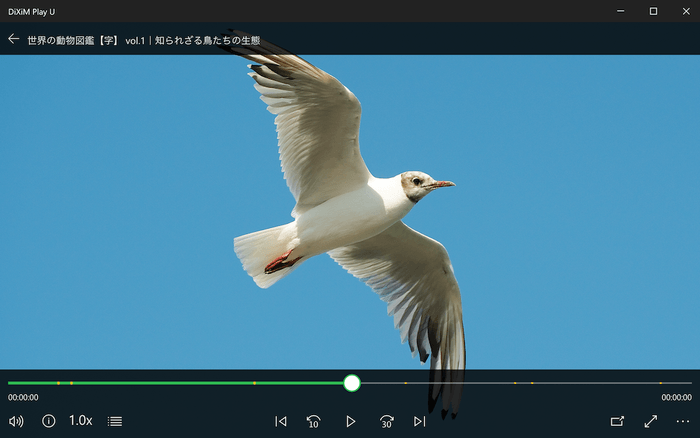This screenshot has height=438, width=700.
Task: Click the elapsed time 00:00:00 on left
Action: [23, 397]
